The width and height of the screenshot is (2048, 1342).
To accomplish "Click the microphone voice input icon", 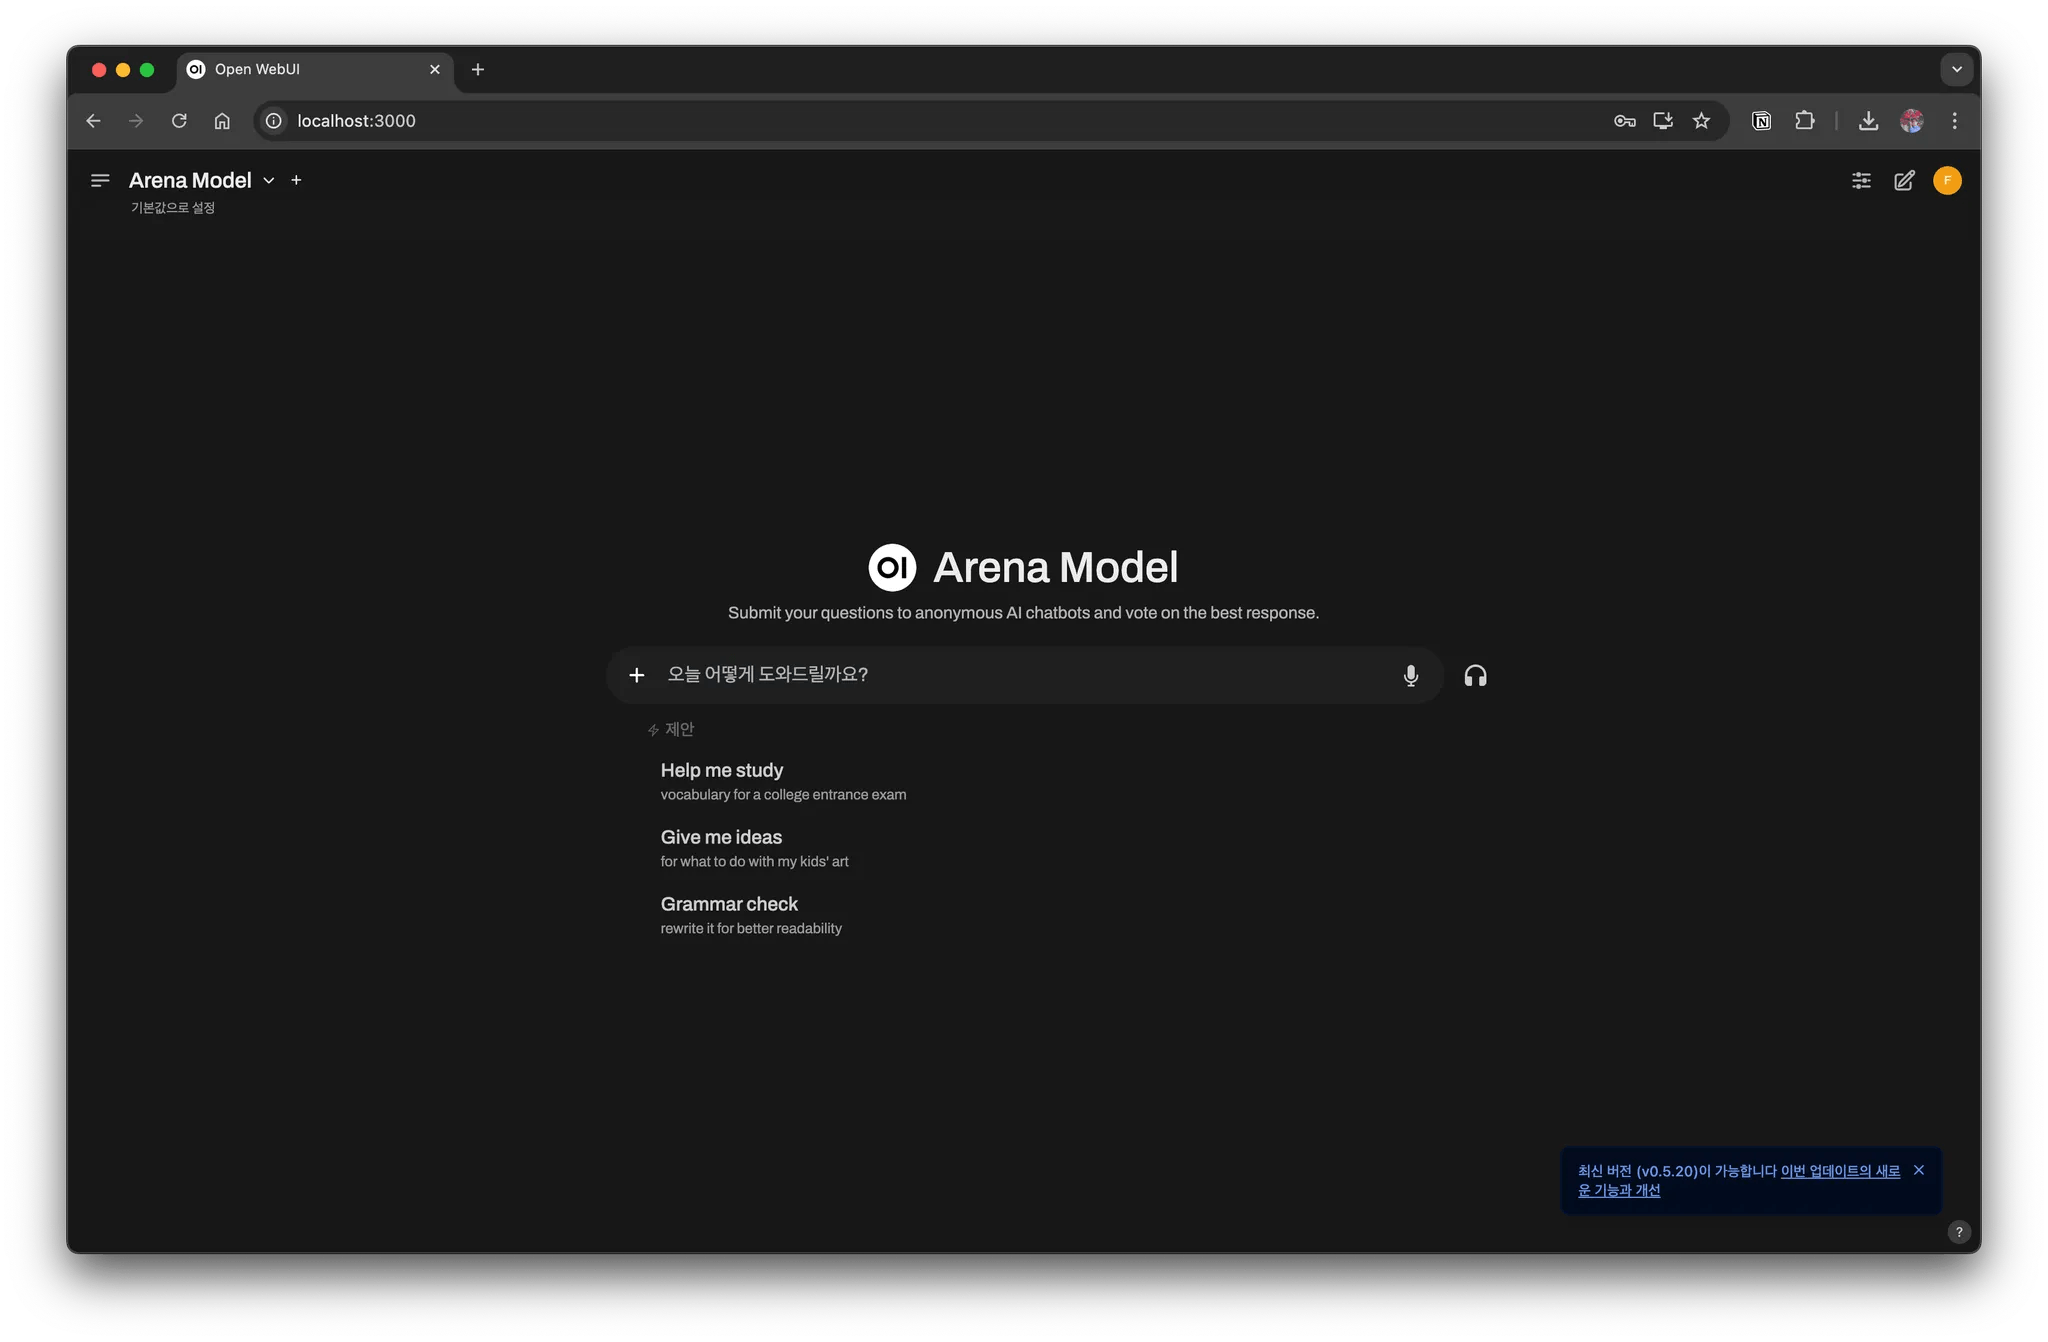I will (1410, 675).
